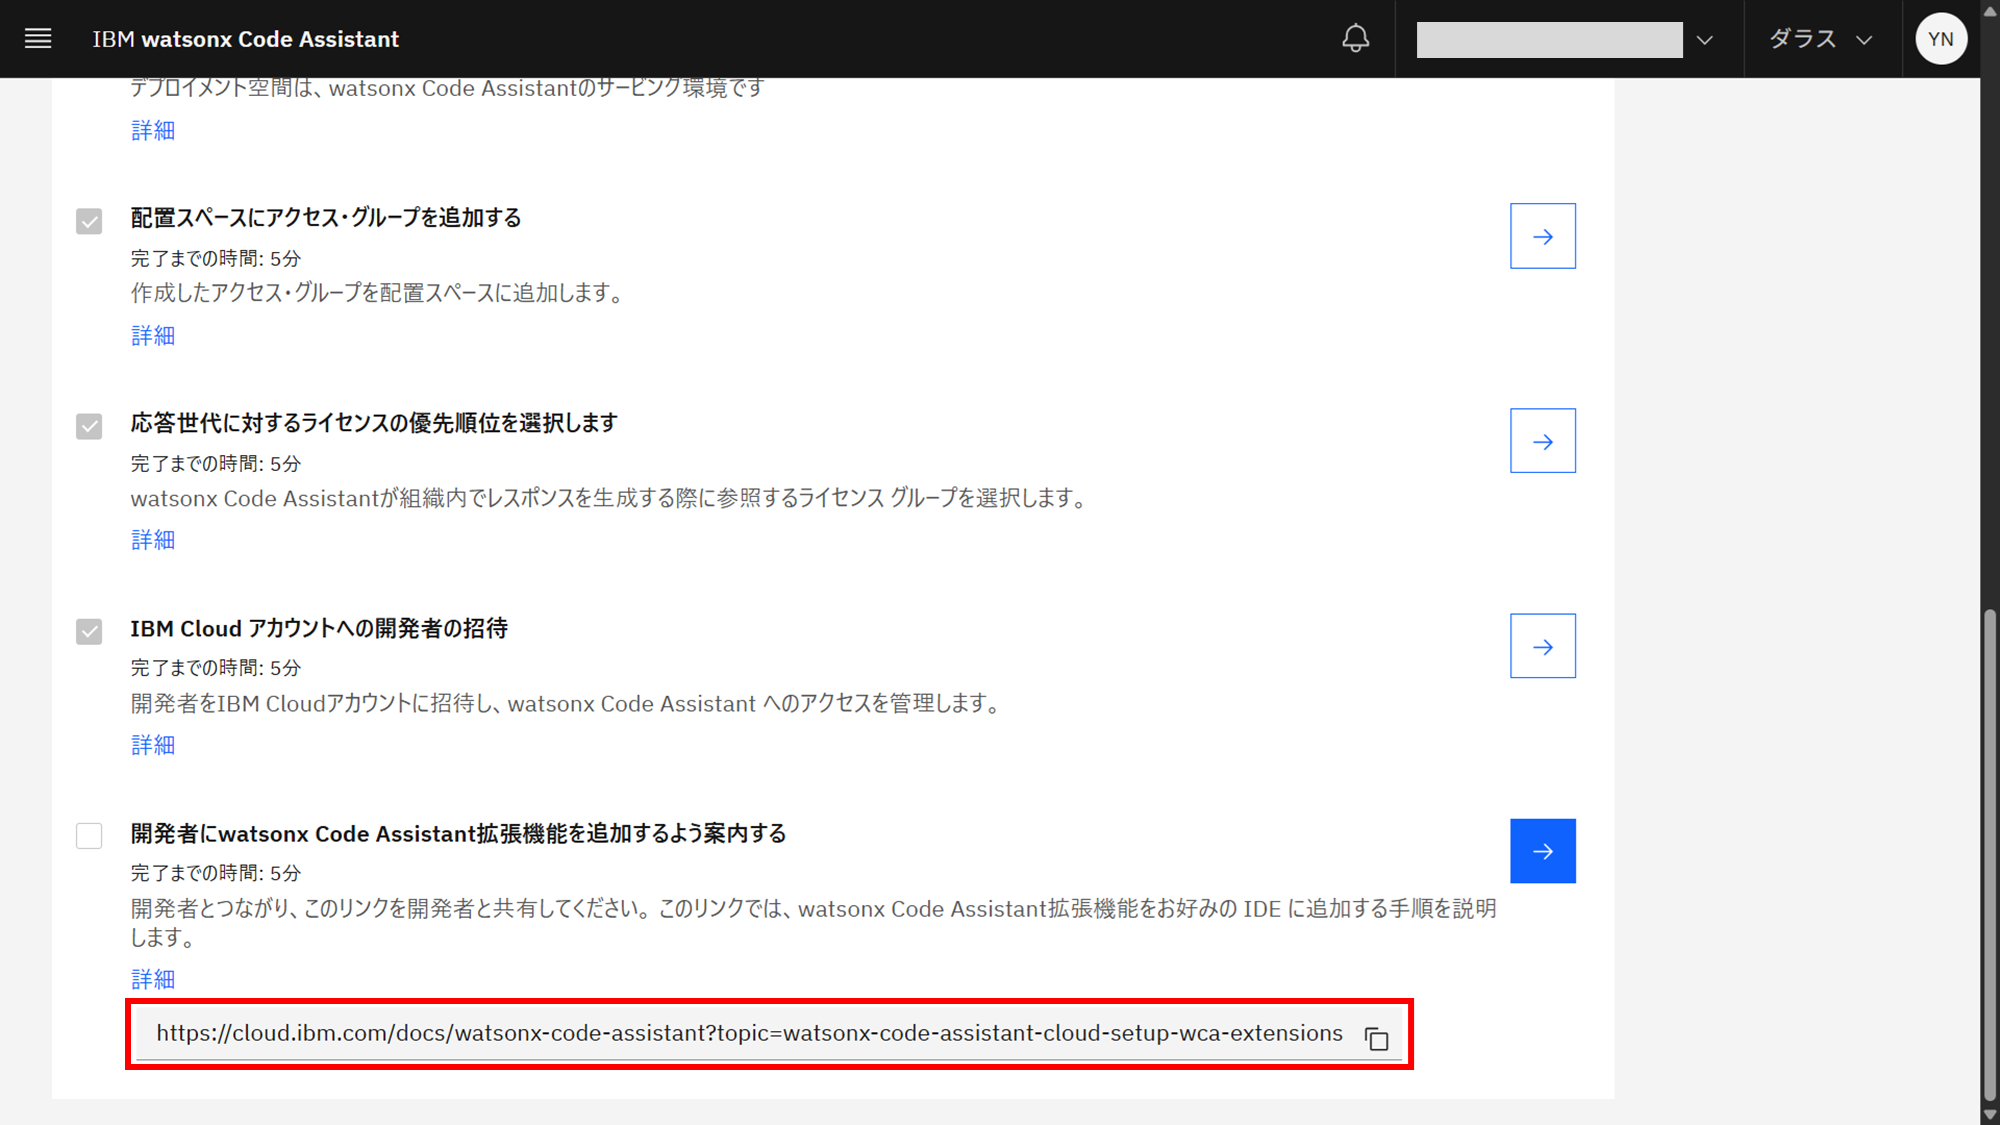
Task: Check the 開発者にwatsonx Code Assistant拡張機能 checkbox
Action: pos(89,835)
